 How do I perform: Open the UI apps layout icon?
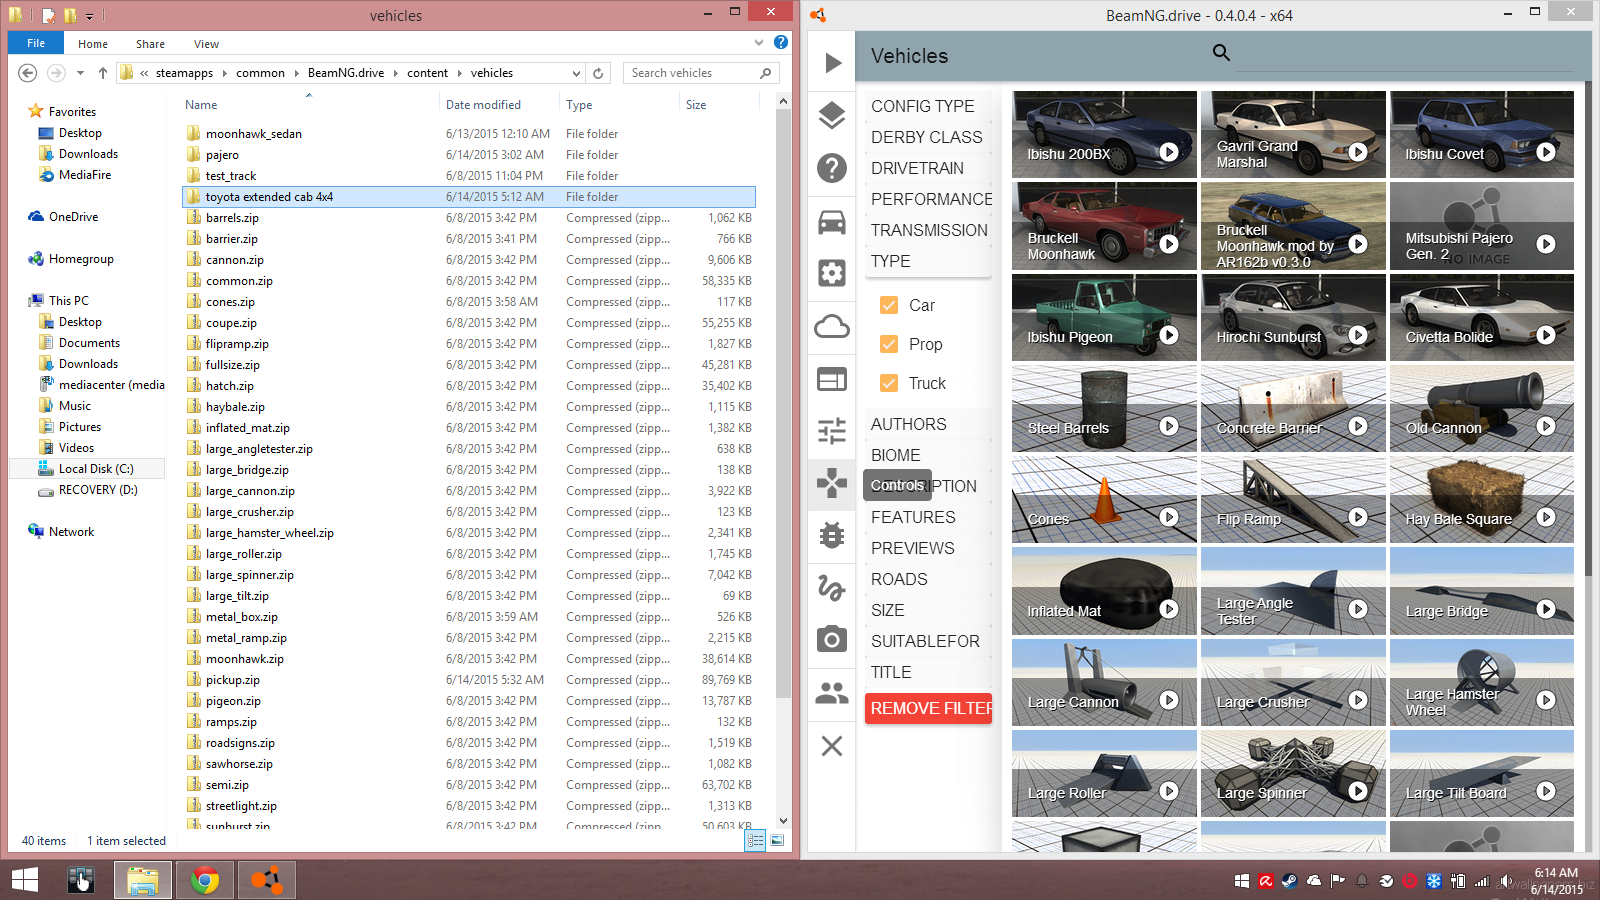pos(832,379)
